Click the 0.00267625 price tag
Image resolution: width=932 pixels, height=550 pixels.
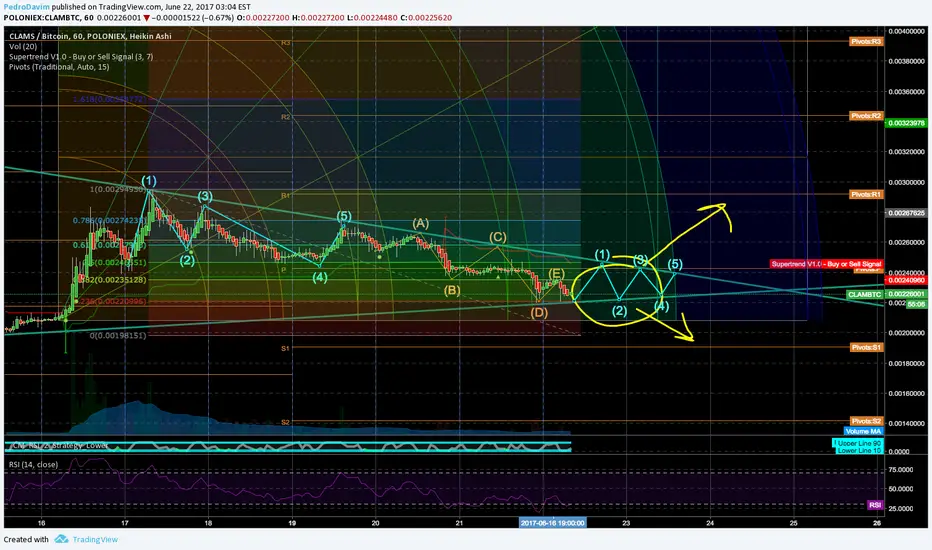906,212
